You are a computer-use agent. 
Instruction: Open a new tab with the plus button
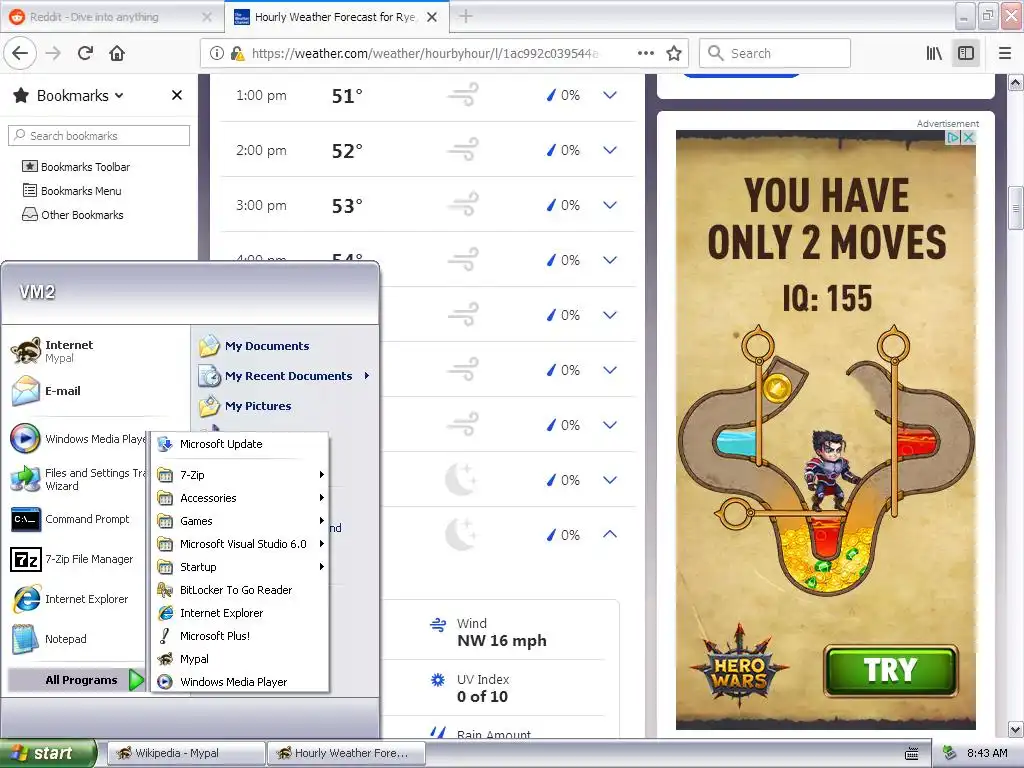[x=466, y=16]
